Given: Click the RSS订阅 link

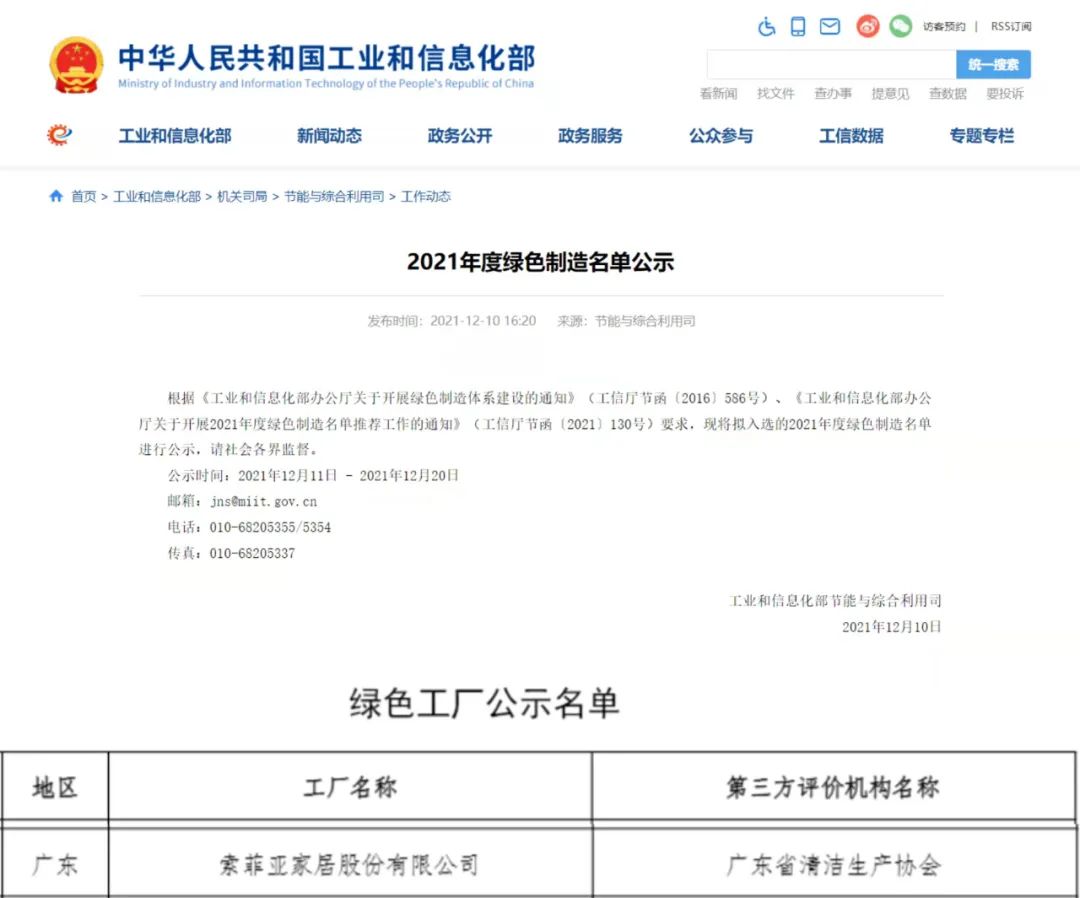Looking at the screenshot, I should pos(1010,27).
